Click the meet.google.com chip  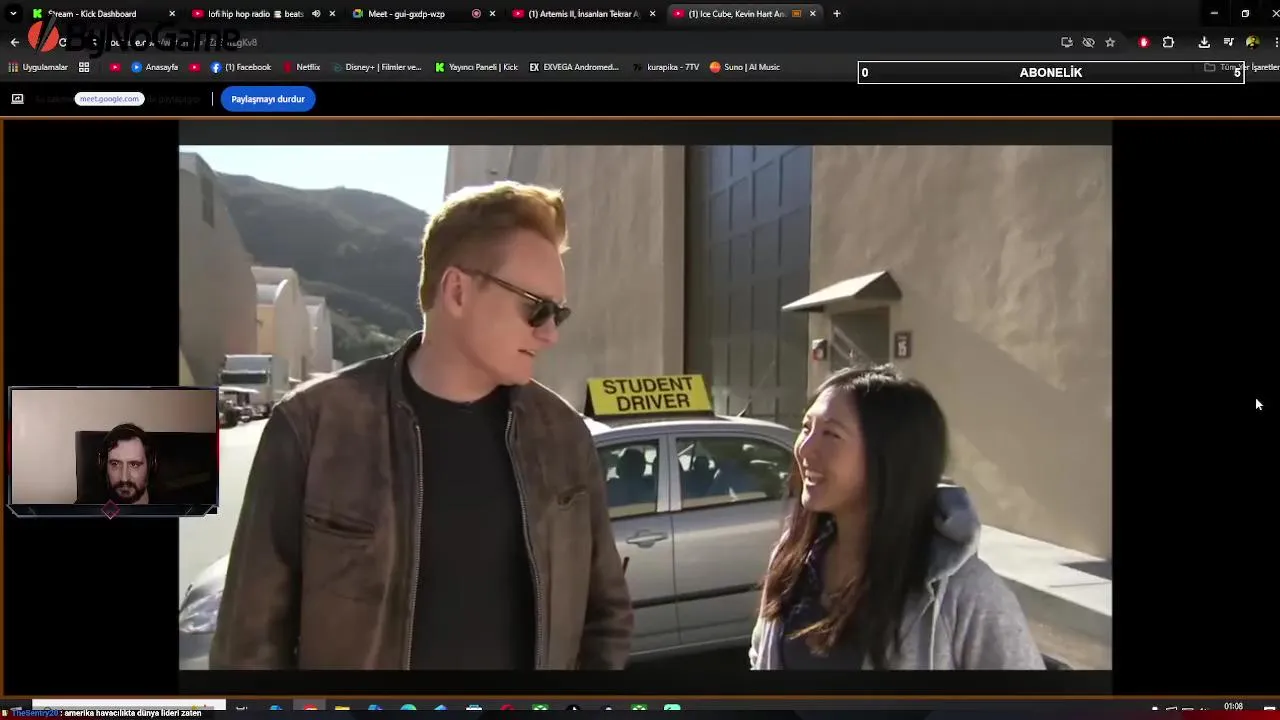click(109, 99)
